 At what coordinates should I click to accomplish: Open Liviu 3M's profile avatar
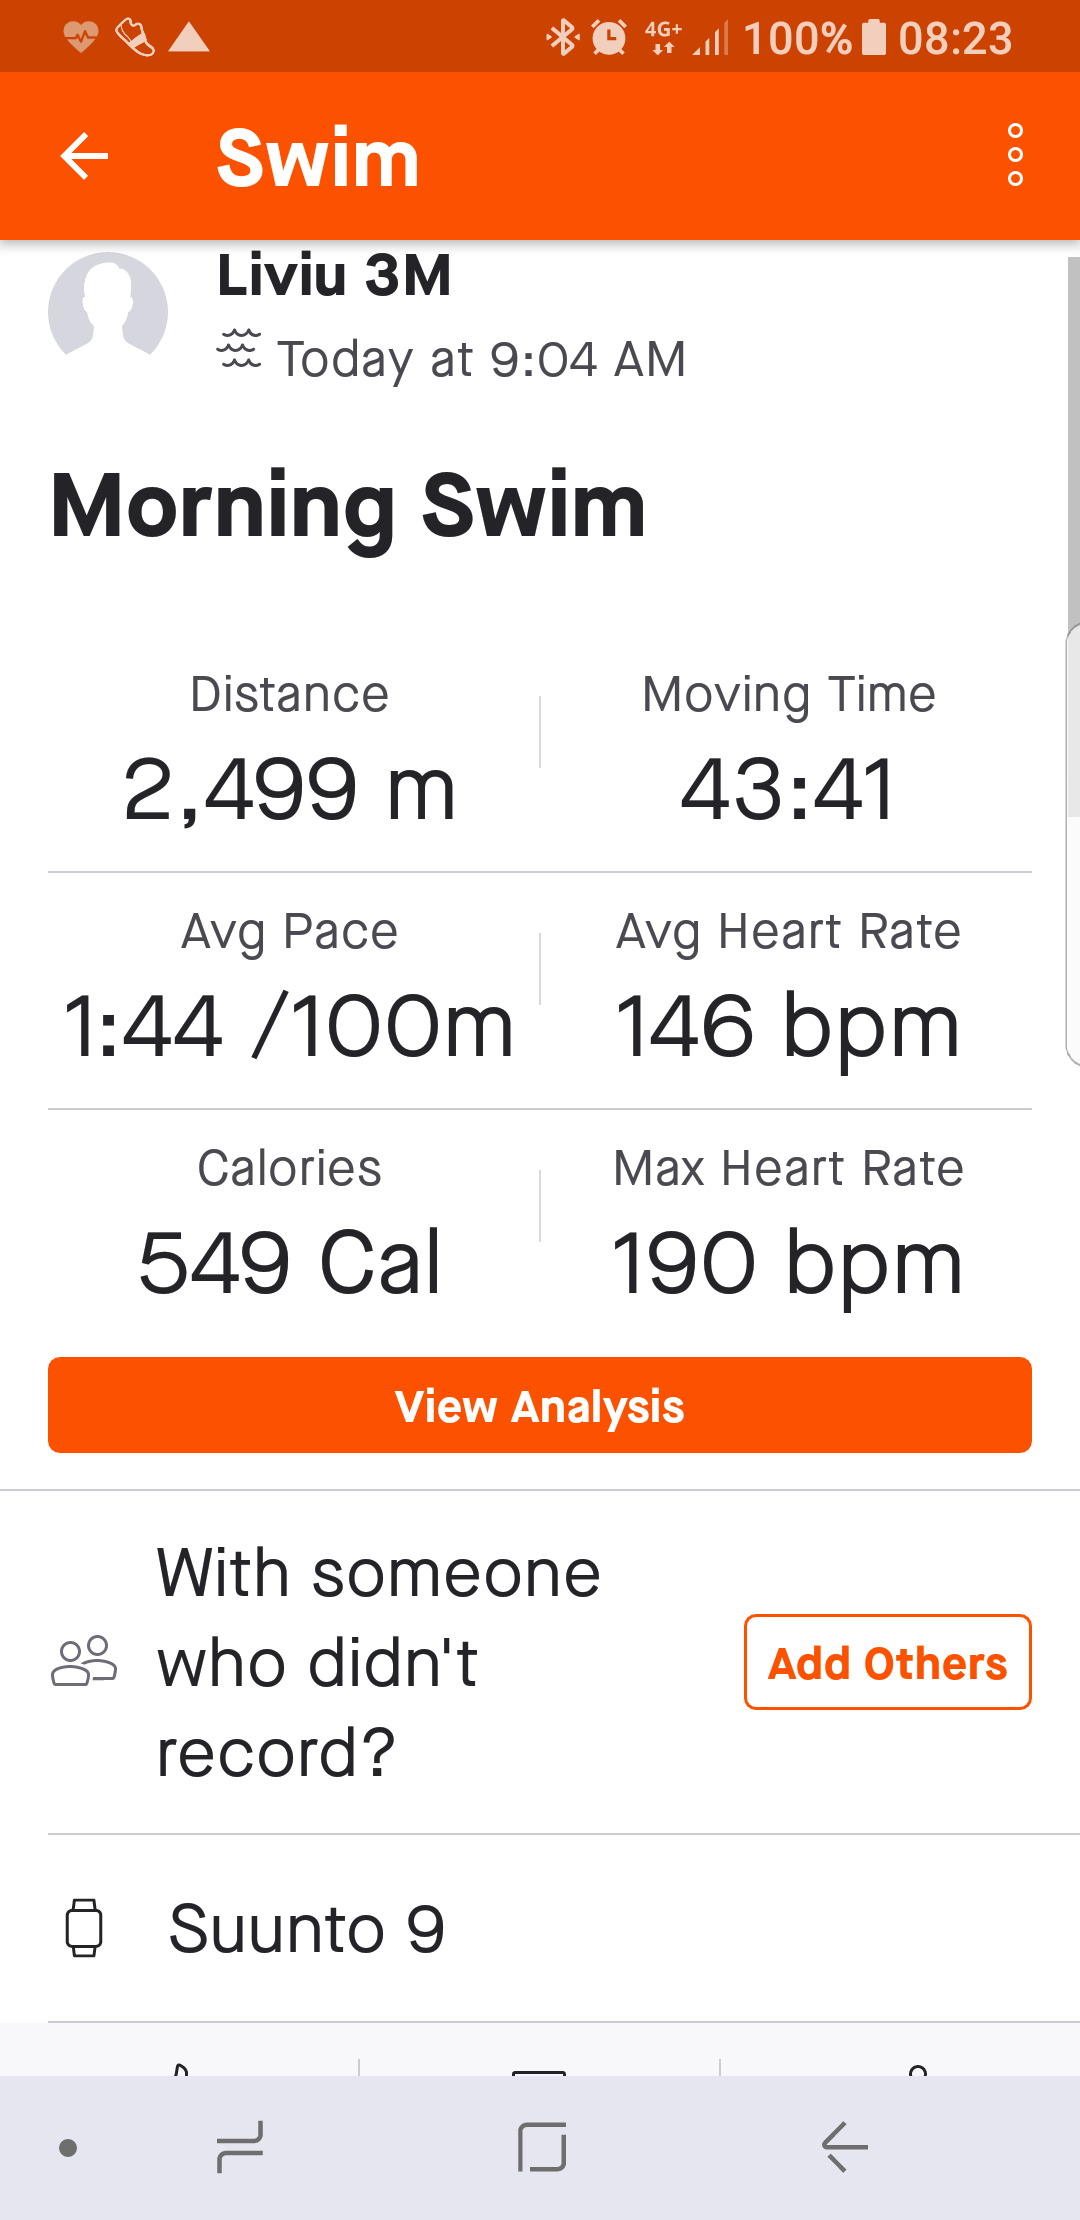[x=108, y=310]
